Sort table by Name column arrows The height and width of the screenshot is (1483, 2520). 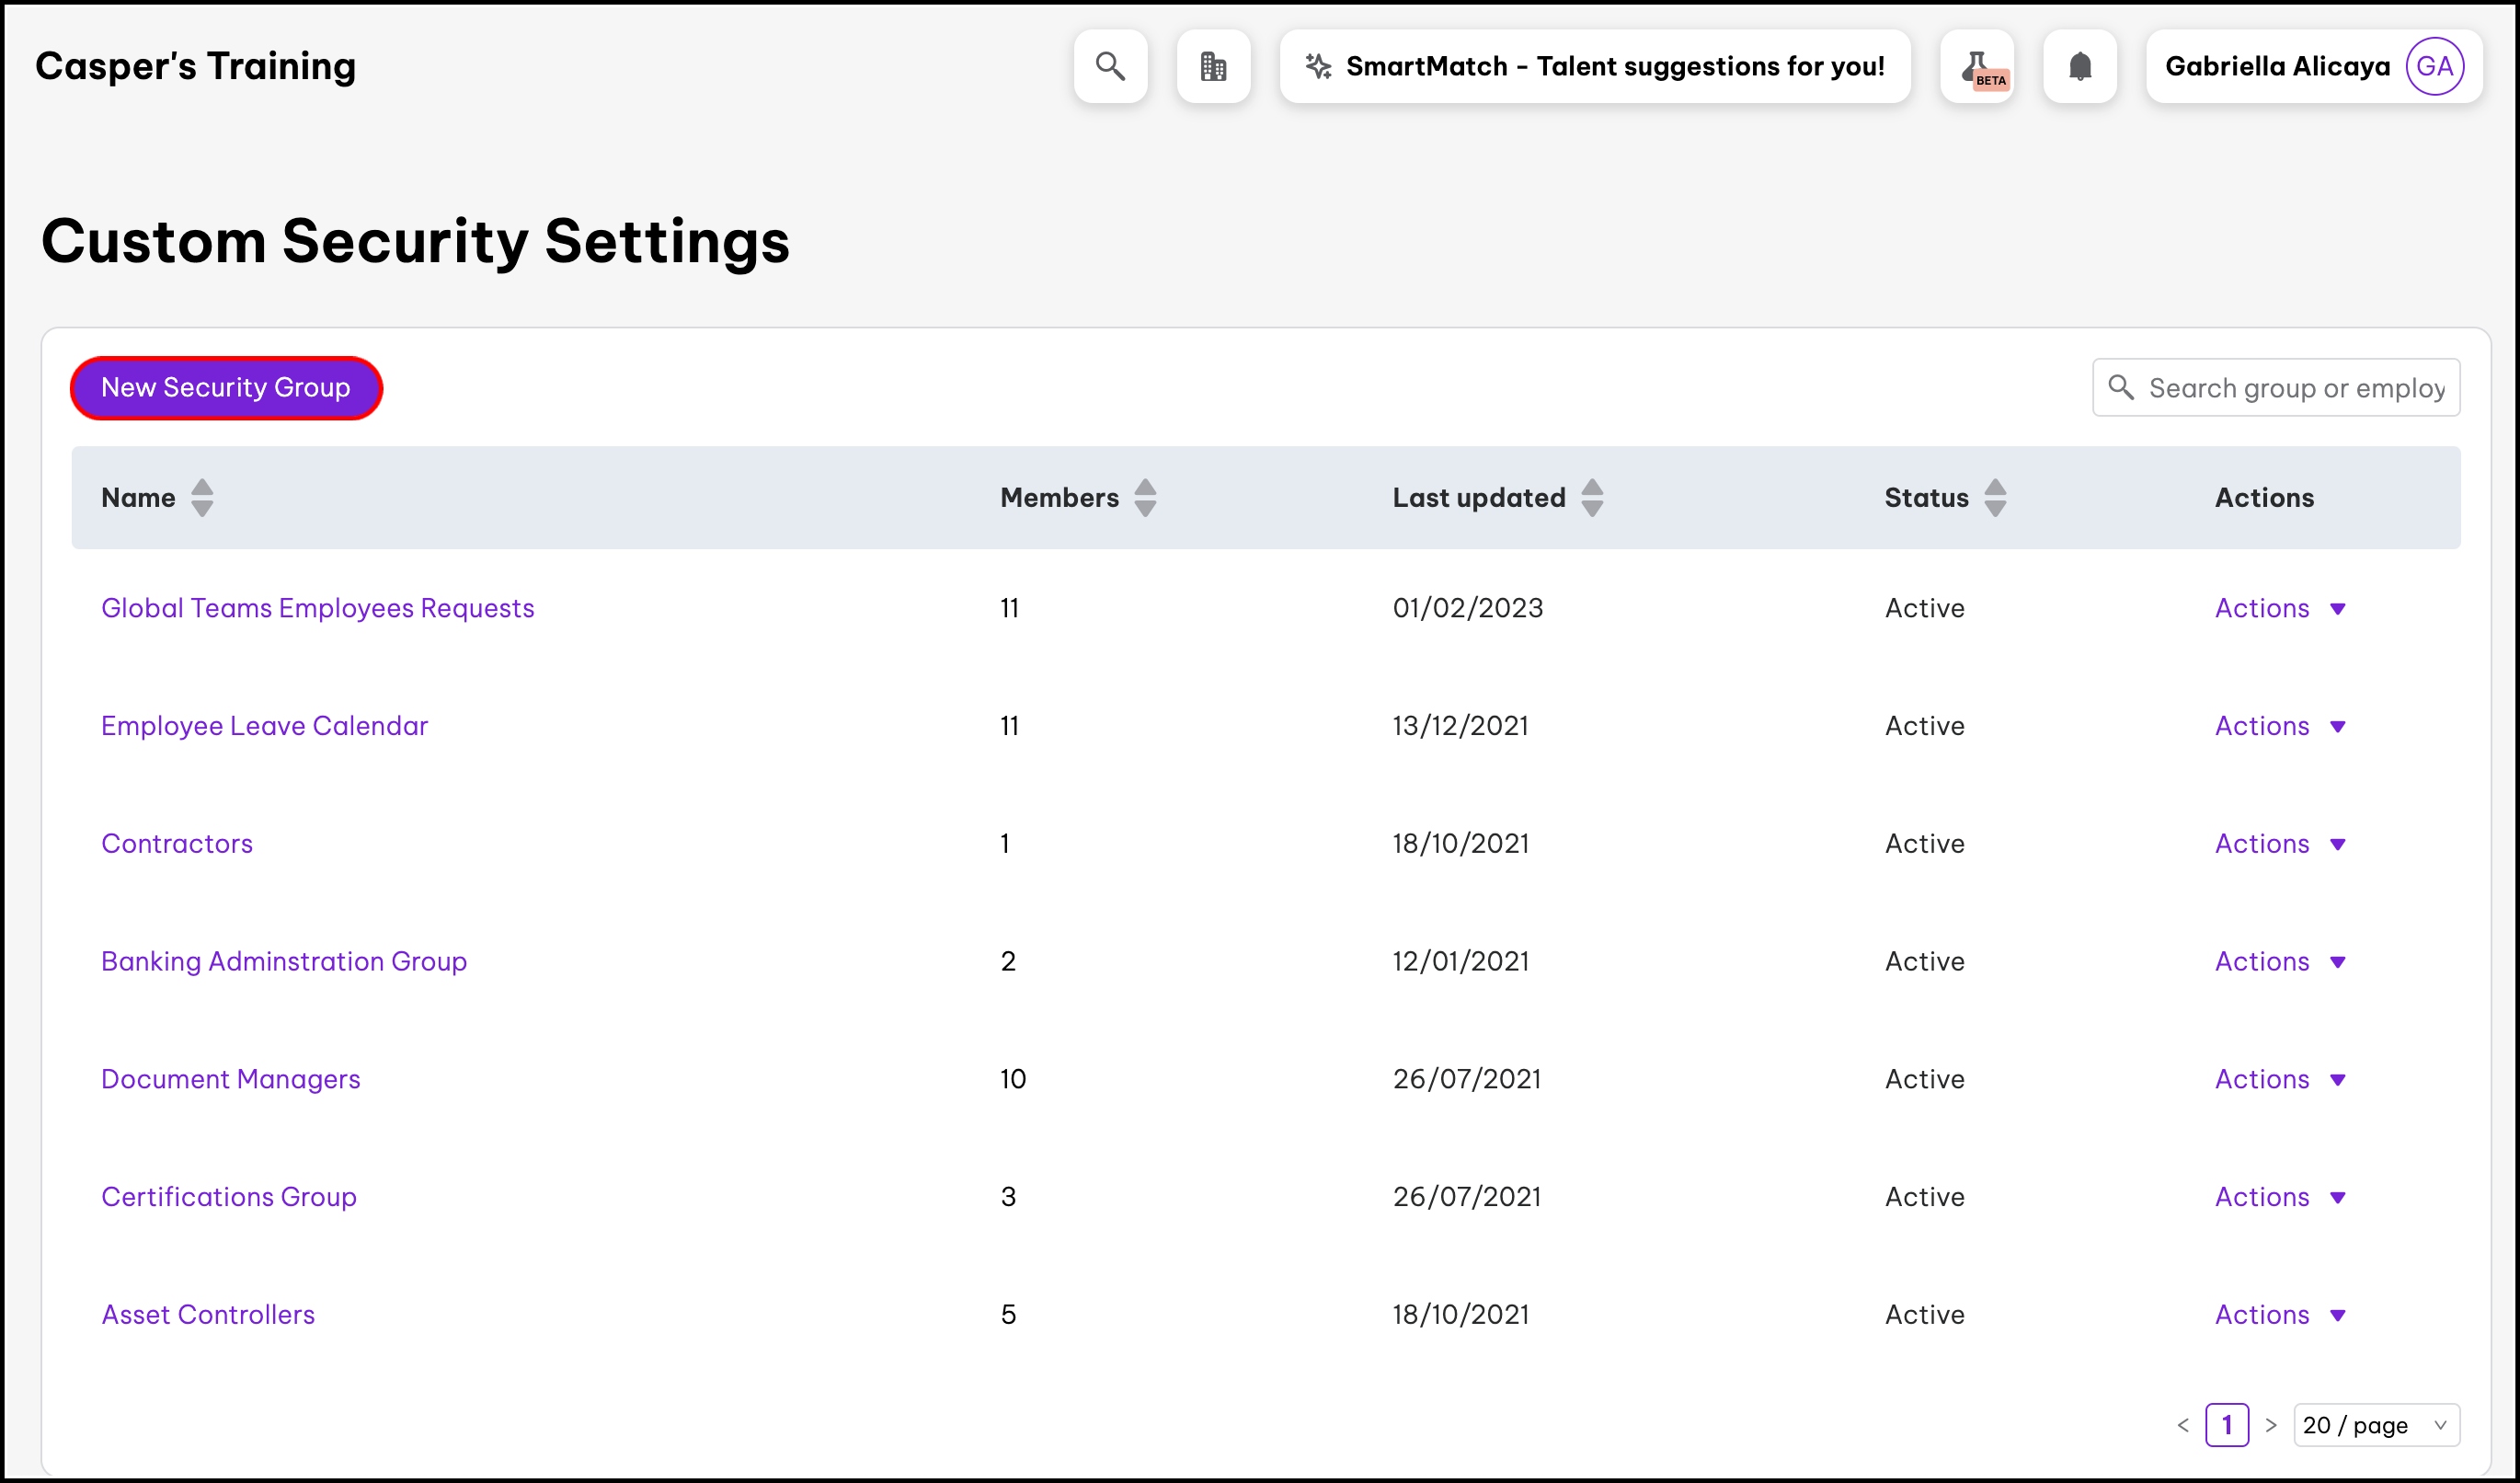click(x=202, y=497)
